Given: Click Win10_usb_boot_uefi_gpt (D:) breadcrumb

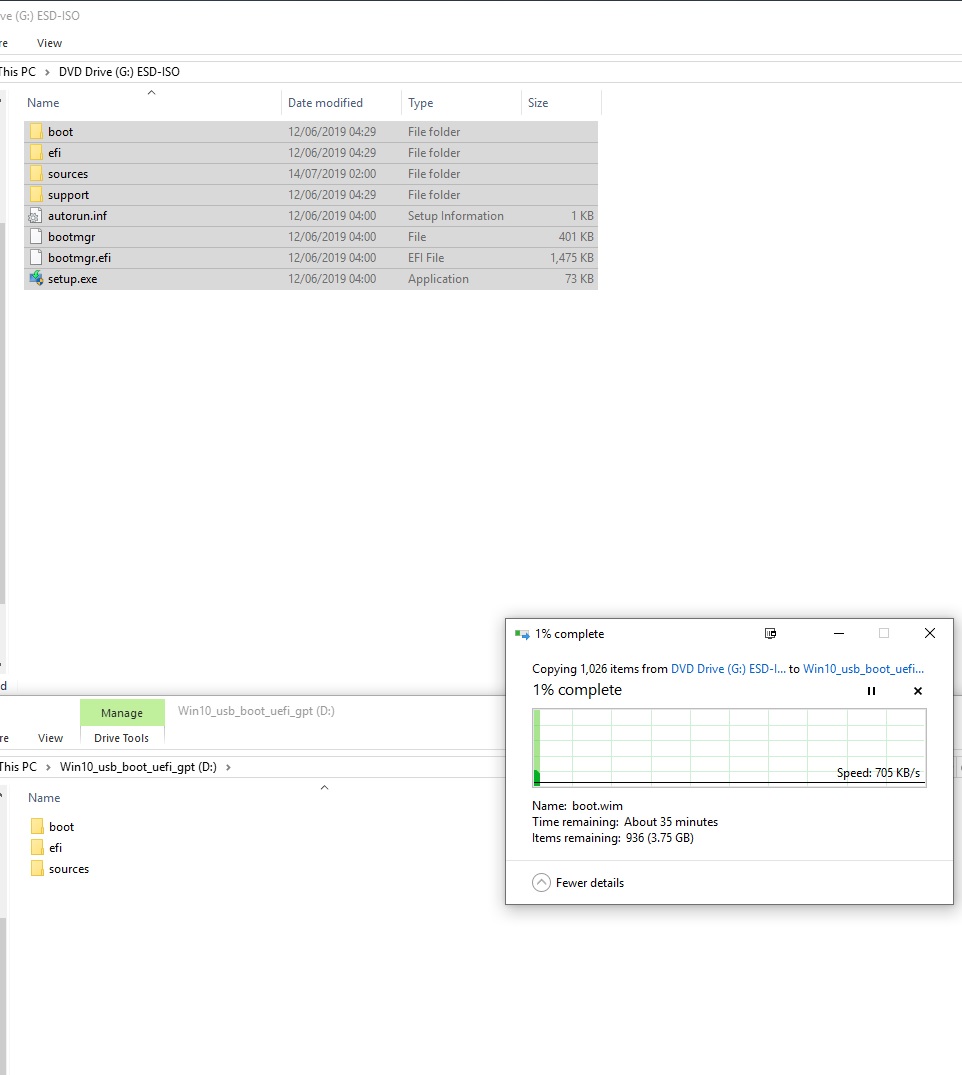Looking at the screenshot, I should [x=138, y=767].
